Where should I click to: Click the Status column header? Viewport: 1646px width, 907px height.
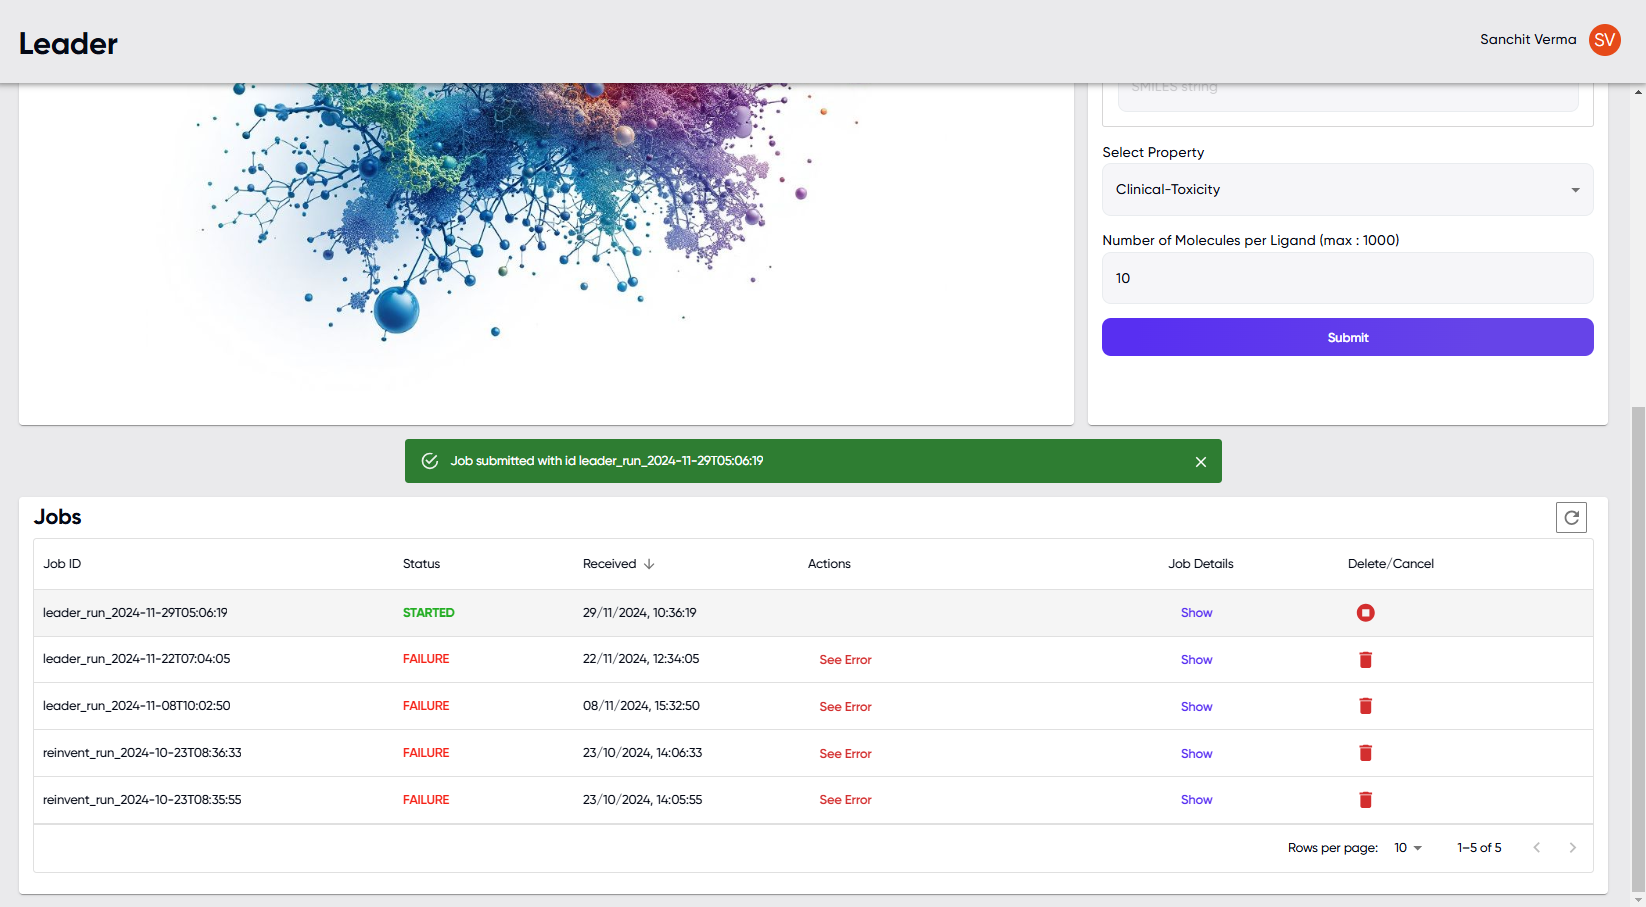pyautogui.click(x=421, y=564)
